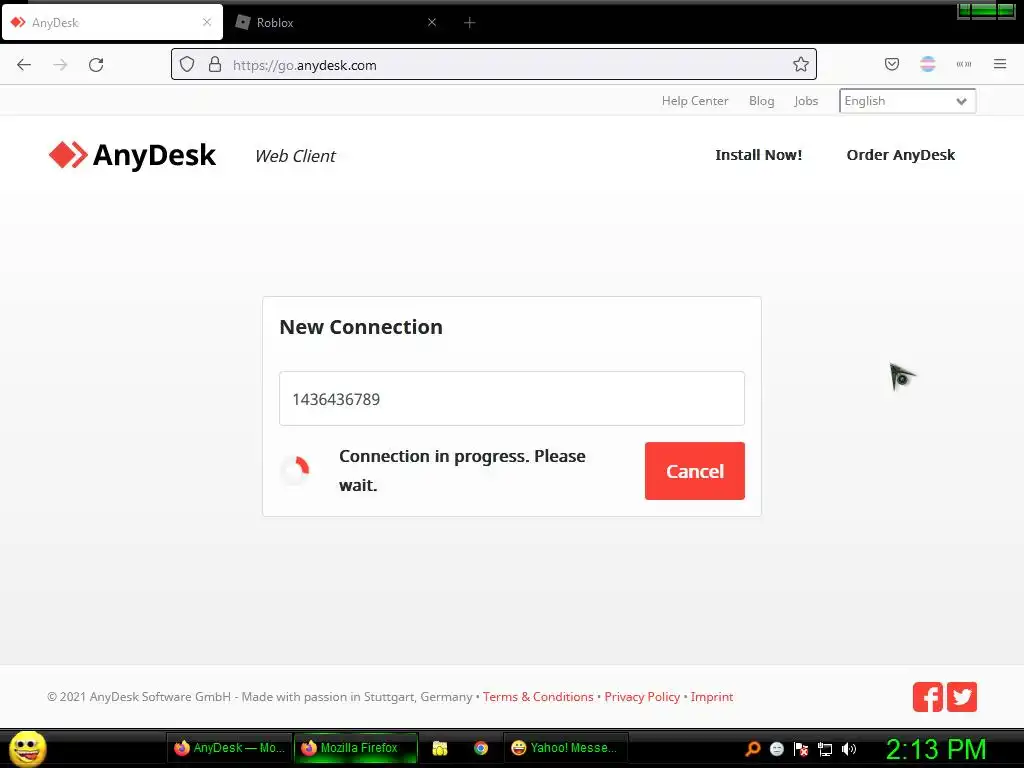Switch to AnyDesk — Mo... taskbar window
This screenshot has height=768, width=1024.
pyautogui.click(x=228, y=748)
